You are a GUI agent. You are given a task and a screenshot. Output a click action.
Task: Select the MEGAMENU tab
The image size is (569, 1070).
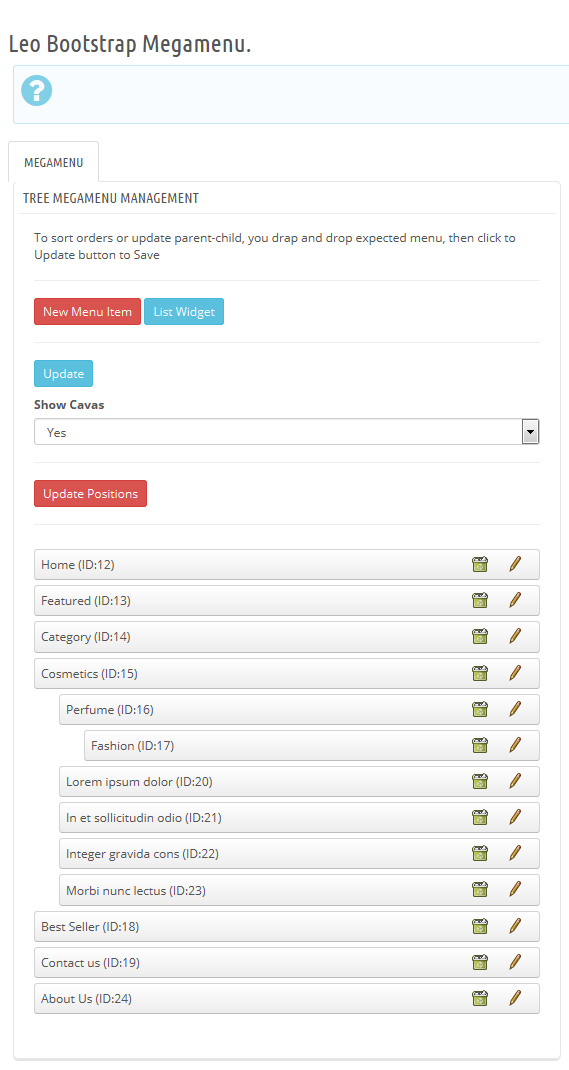[x=53, y=162]
